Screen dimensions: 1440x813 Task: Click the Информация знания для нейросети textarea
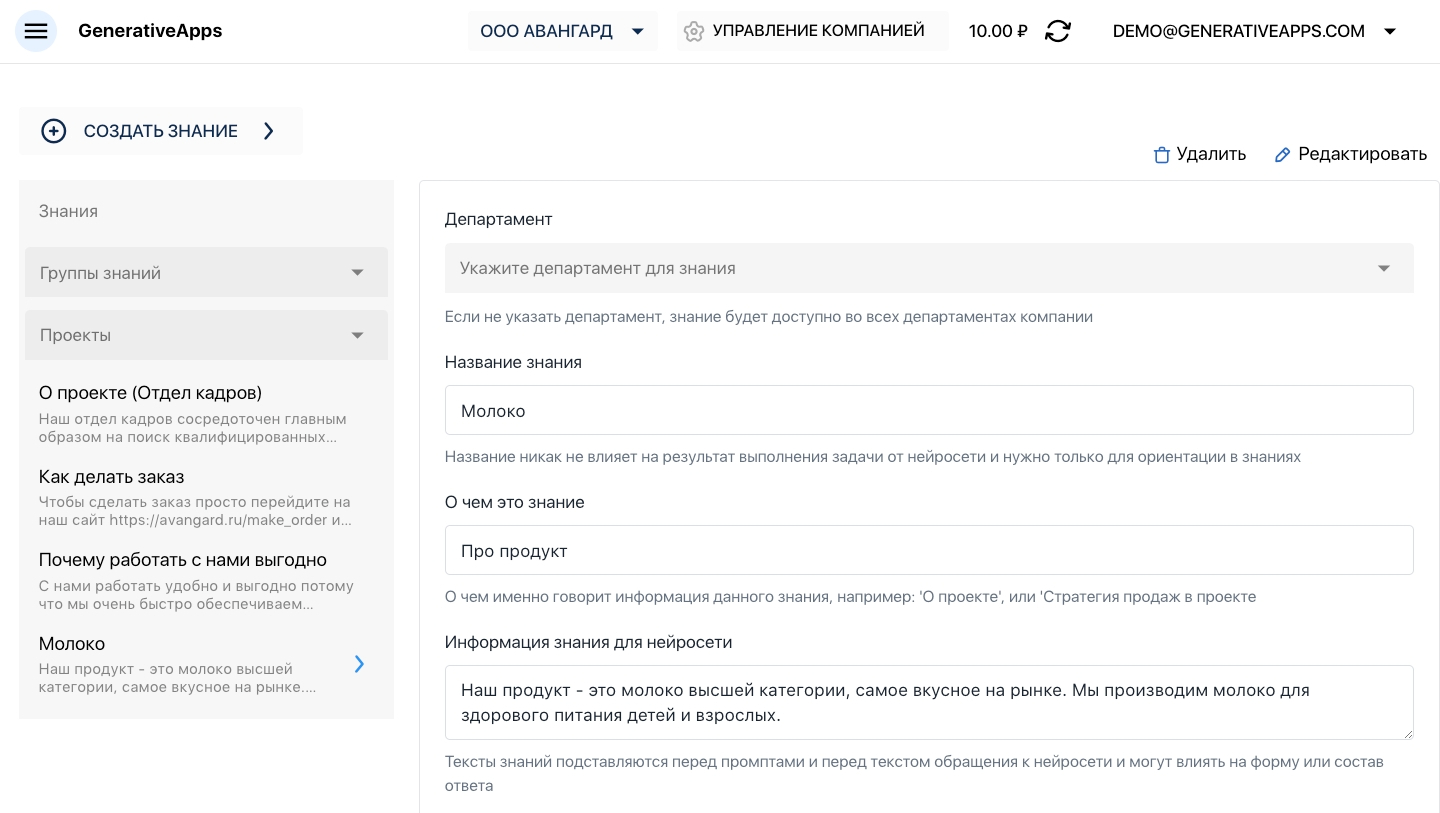tap(929, 702)
